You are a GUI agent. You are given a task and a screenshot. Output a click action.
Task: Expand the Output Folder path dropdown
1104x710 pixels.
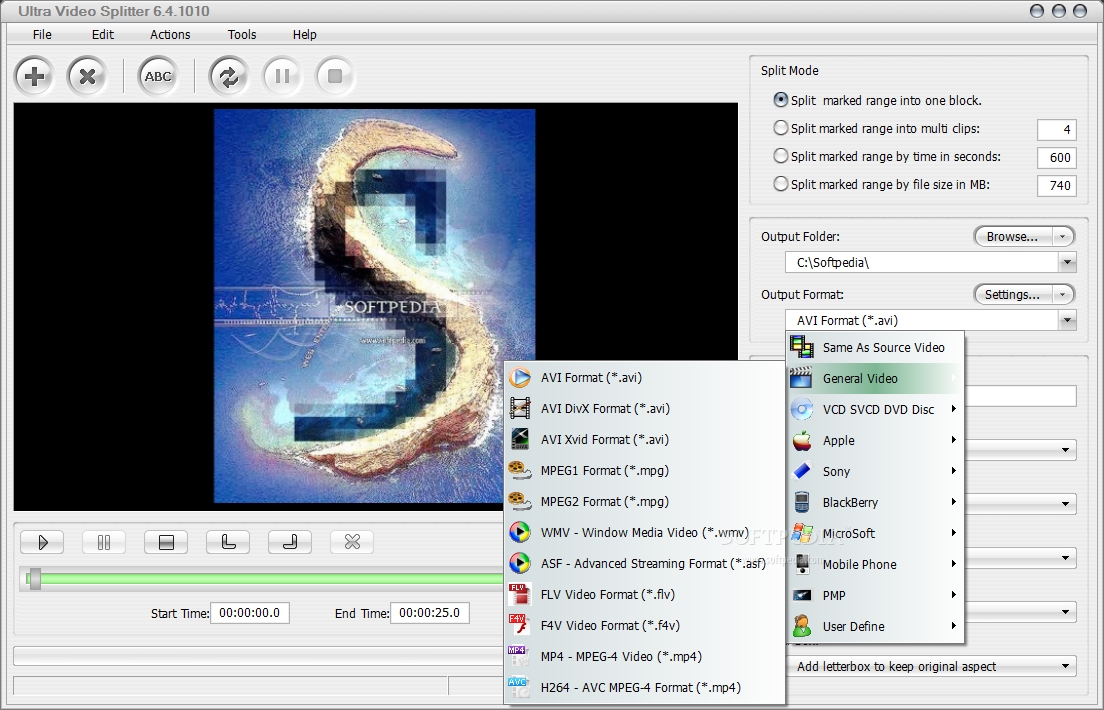(1067, 263)
